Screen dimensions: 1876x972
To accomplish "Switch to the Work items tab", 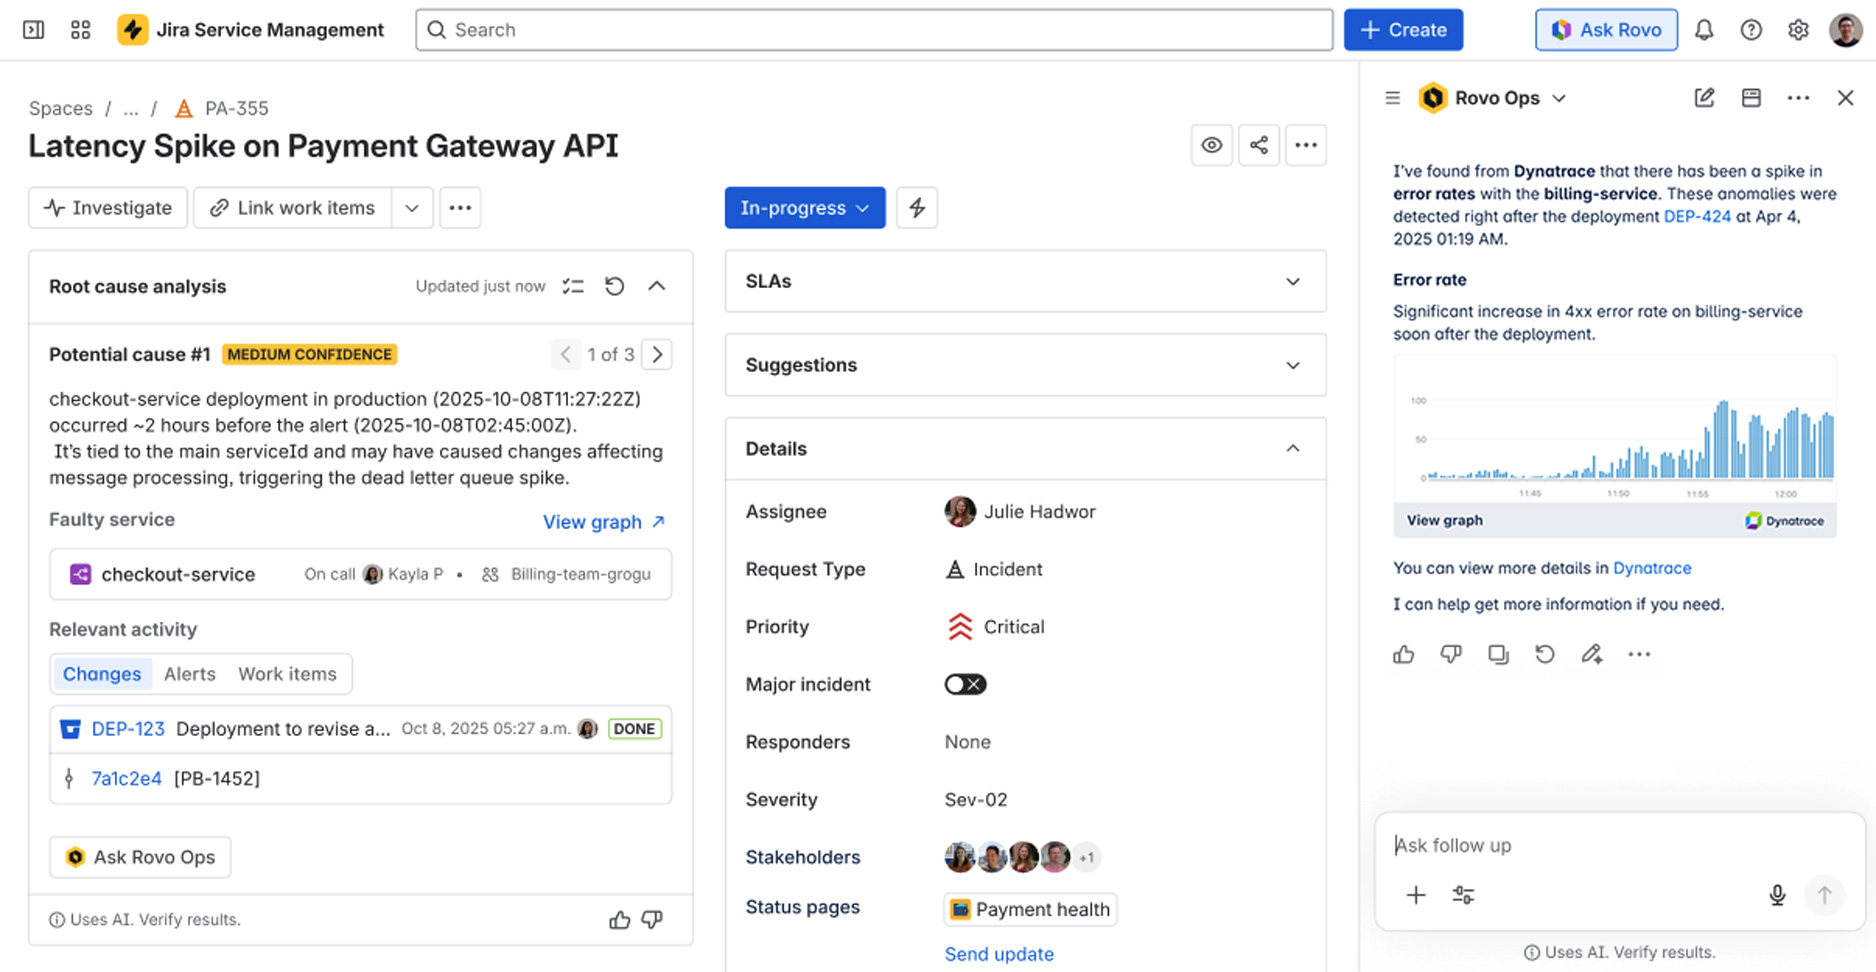I will coord(287,674).
